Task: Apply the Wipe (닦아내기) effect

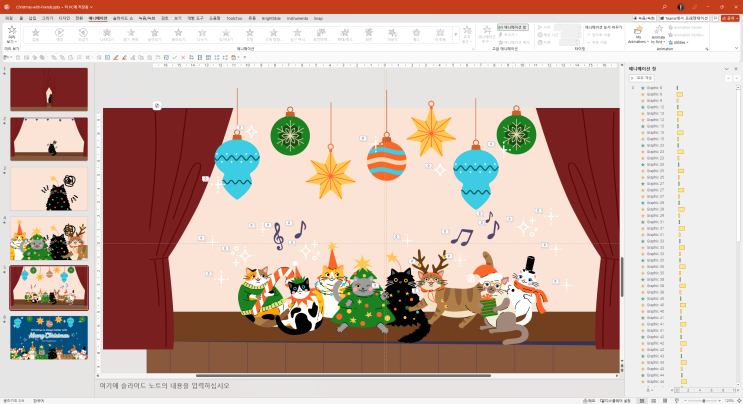Action: pyautogui.click(x=226, y=35)
